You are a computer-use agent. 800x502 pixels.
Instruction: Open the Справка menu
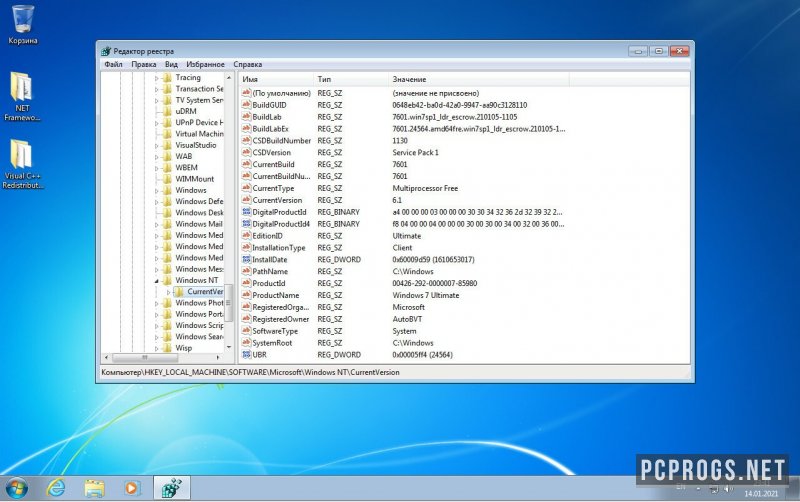pos(247,64)
